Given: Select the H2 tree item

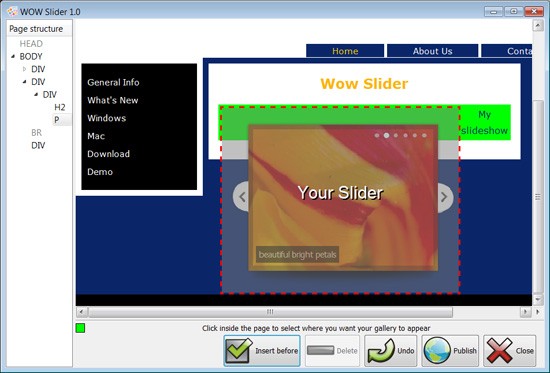Looking at the screenshot, I should [60, 107].
